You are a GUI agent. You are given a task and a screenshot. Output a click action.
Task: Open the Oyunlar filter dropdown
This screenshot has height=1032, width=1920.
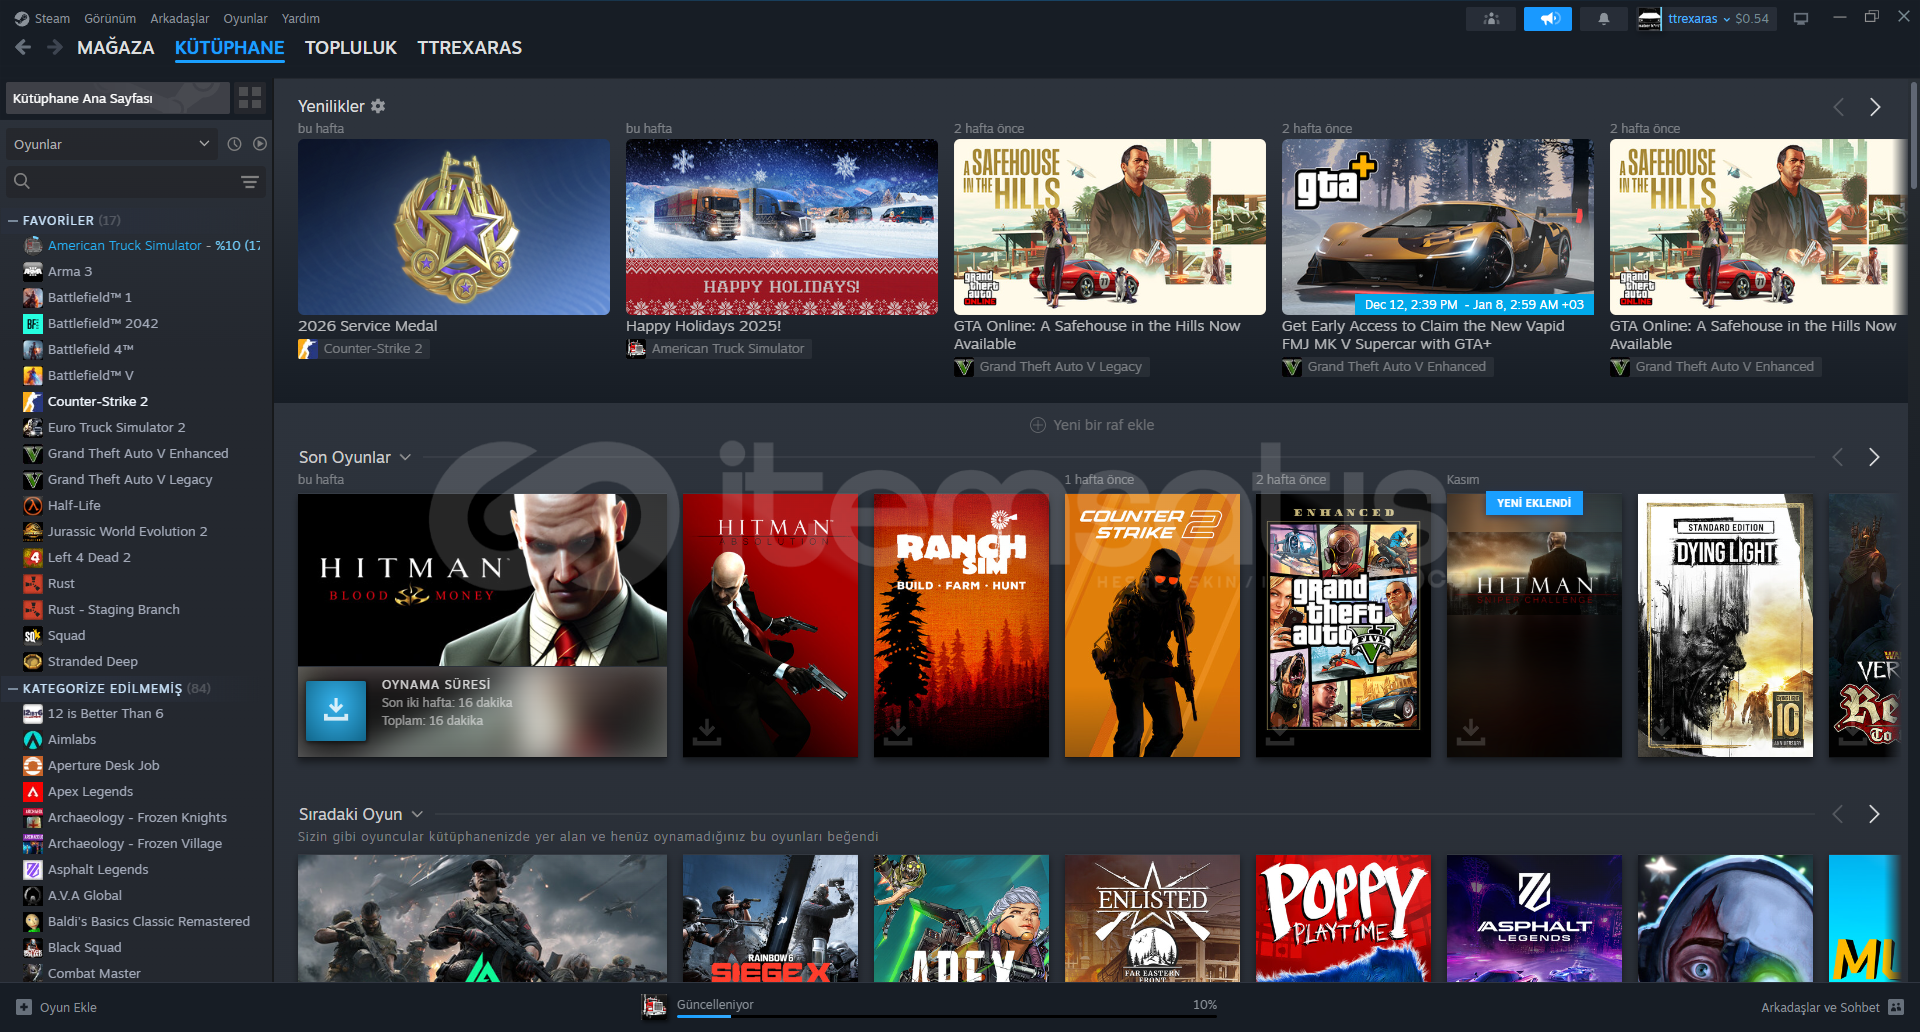[x=112, y=144]
